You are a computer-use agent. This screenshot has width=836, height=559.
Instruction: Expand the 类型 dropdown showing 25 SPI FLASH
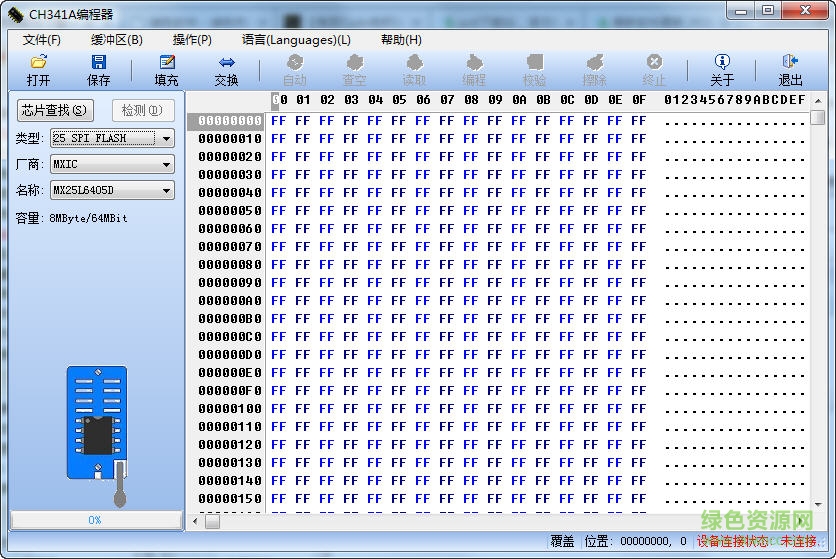pyautogui.click(x=166, y=138)
